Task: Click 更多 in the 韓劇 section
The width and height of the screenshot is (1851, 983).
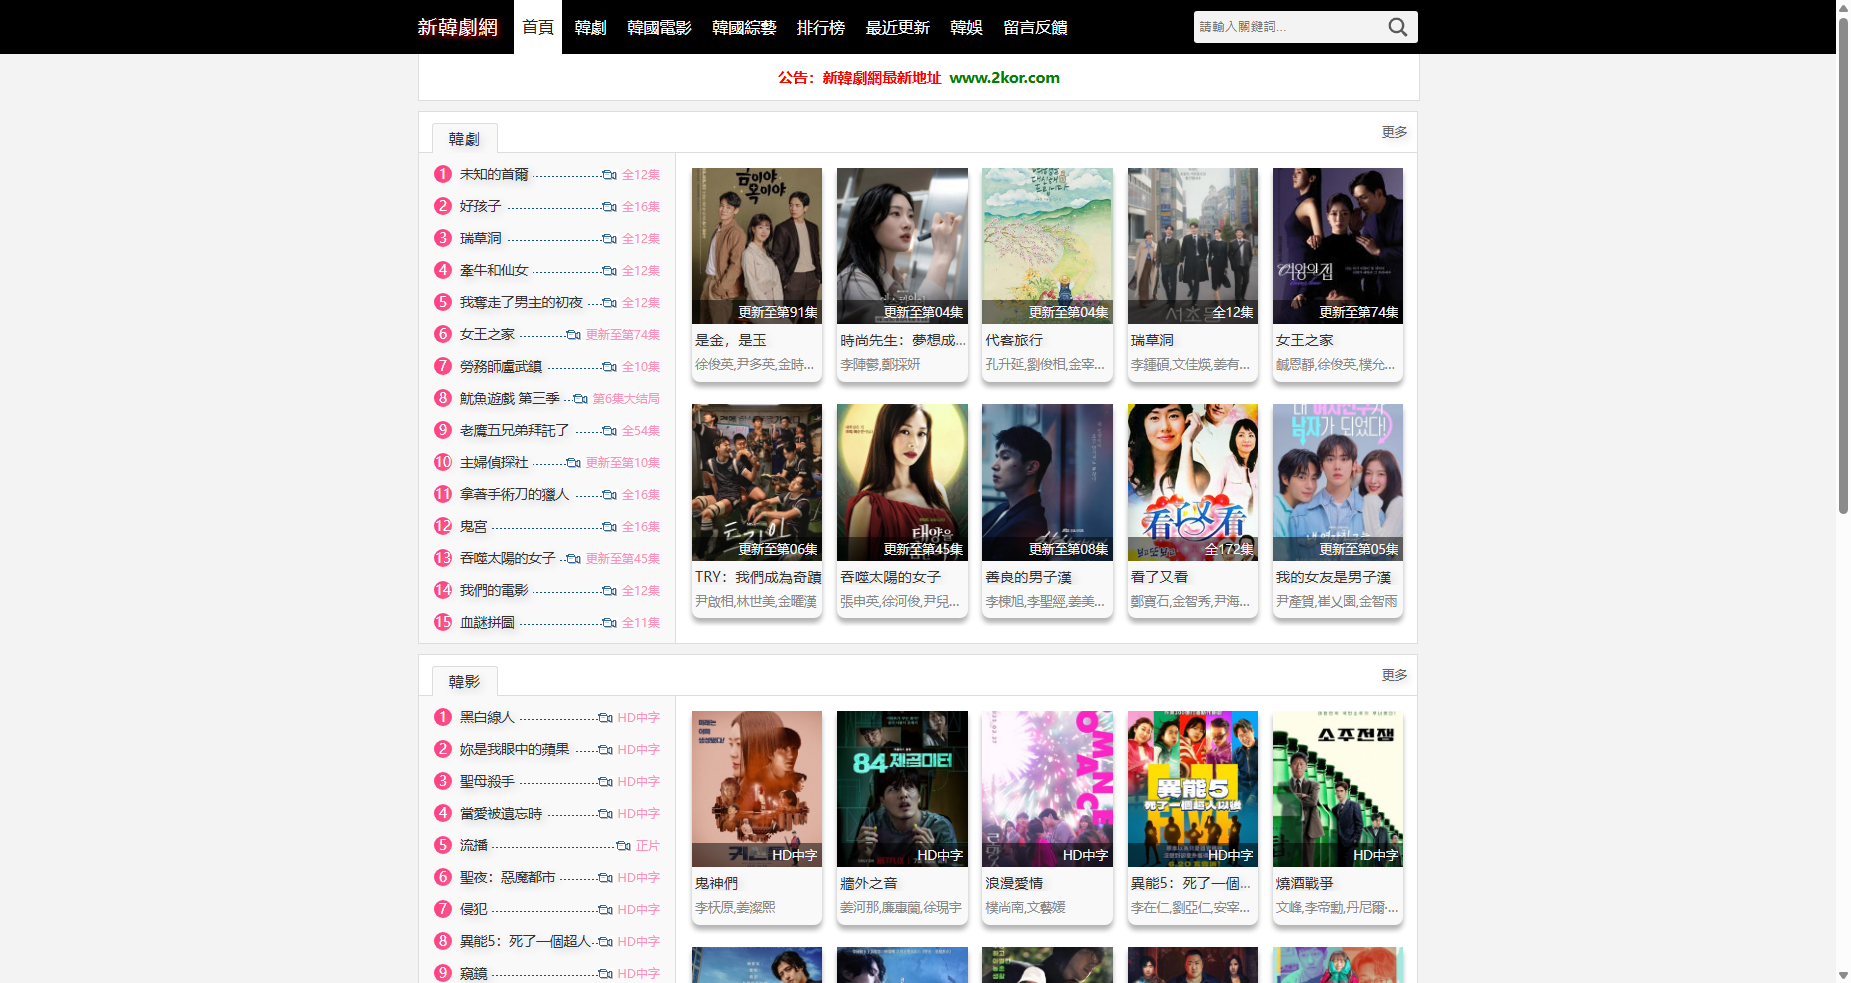Action: 1394,132
